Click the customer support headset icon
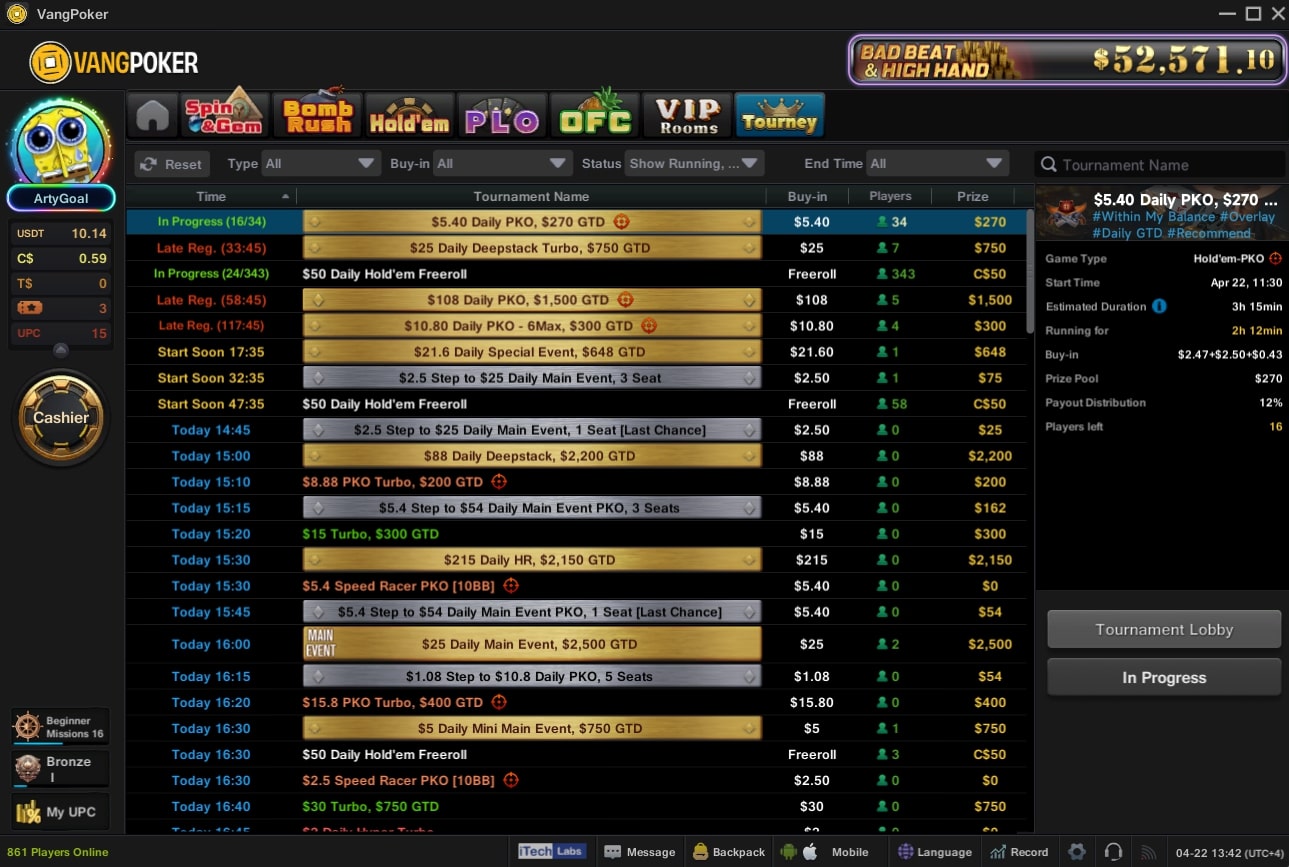The height and width of the screenshot is (867, 1289). [1112, 852]
